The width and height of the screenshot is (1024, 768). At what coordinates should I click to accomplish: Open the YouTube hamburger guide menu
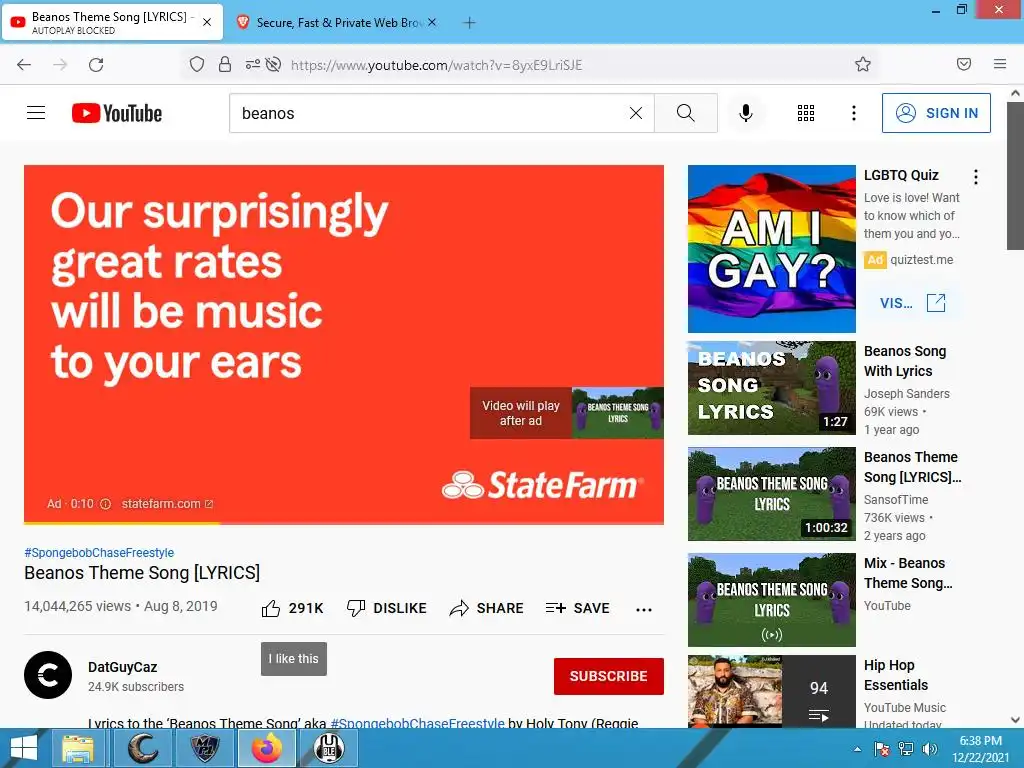[36, 113]
